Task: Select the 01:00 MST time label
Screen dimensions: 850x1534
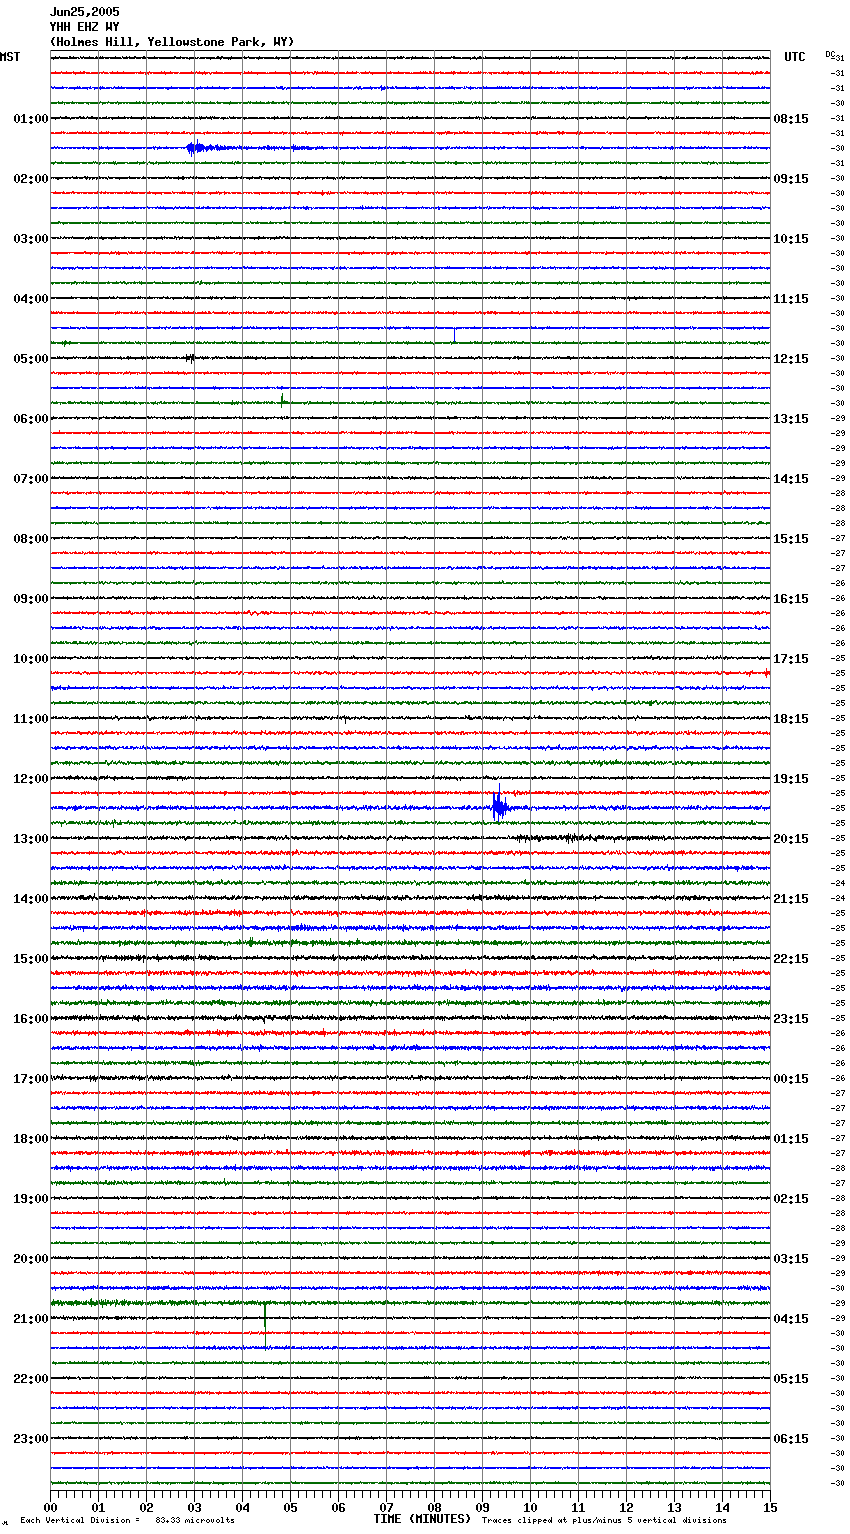Action: click(31, 119)
